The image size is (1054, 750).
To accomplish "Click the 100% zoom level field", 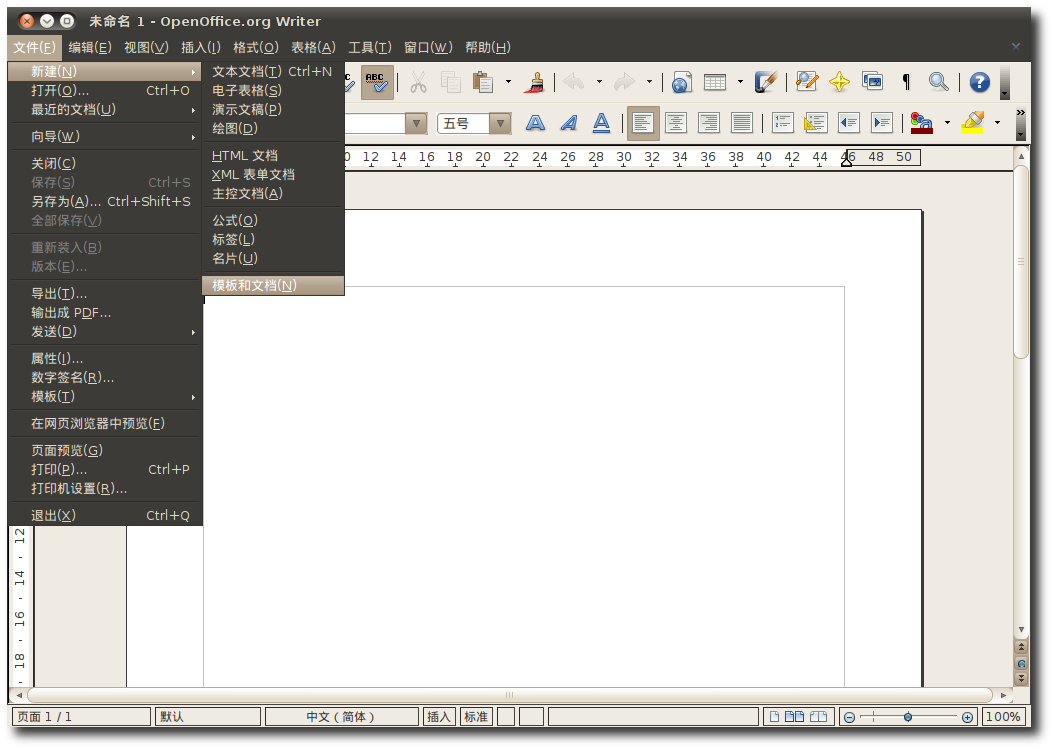I will [x=1003, y=717].
